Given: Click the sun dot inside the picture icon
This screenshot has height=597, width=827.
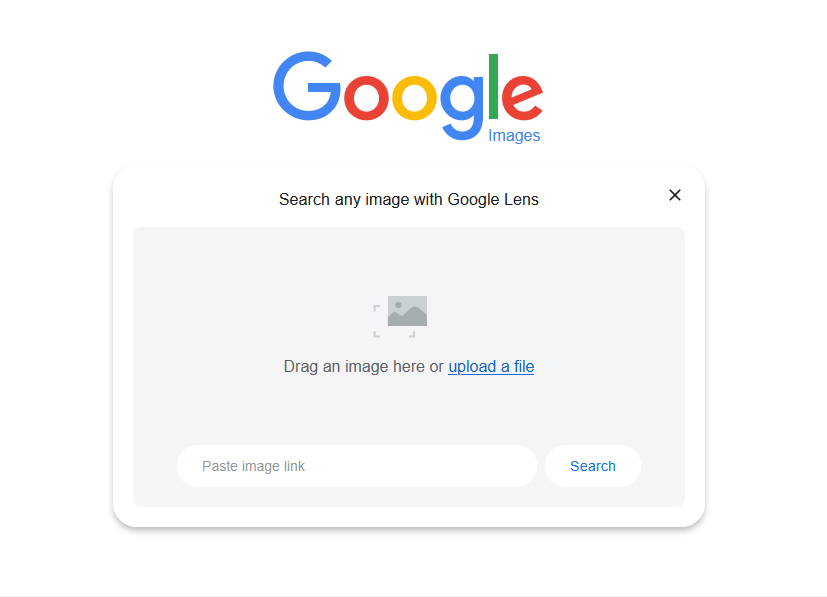Looking at the screenshot, I should tap(398, 305).
